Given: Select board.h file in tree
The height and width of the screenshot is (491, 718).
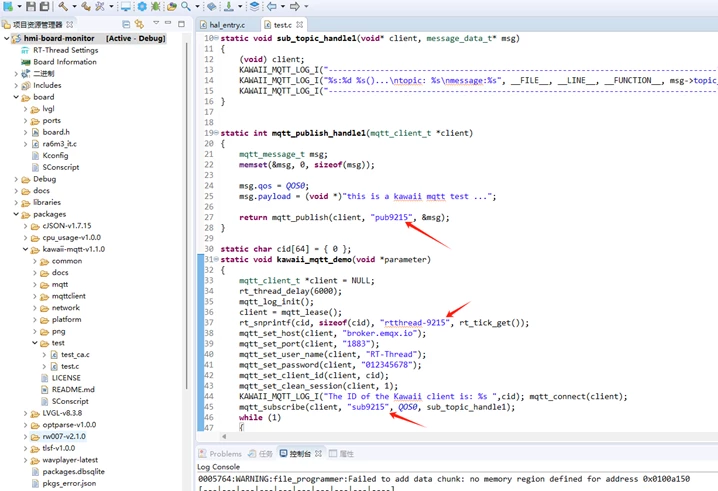Looking at the screenshot, I should [x=50, y=132].
